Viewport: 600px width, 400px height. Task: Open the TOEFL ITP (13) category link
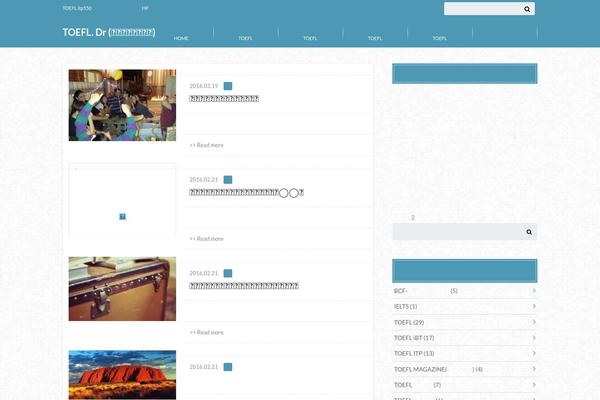click(414, 353)
